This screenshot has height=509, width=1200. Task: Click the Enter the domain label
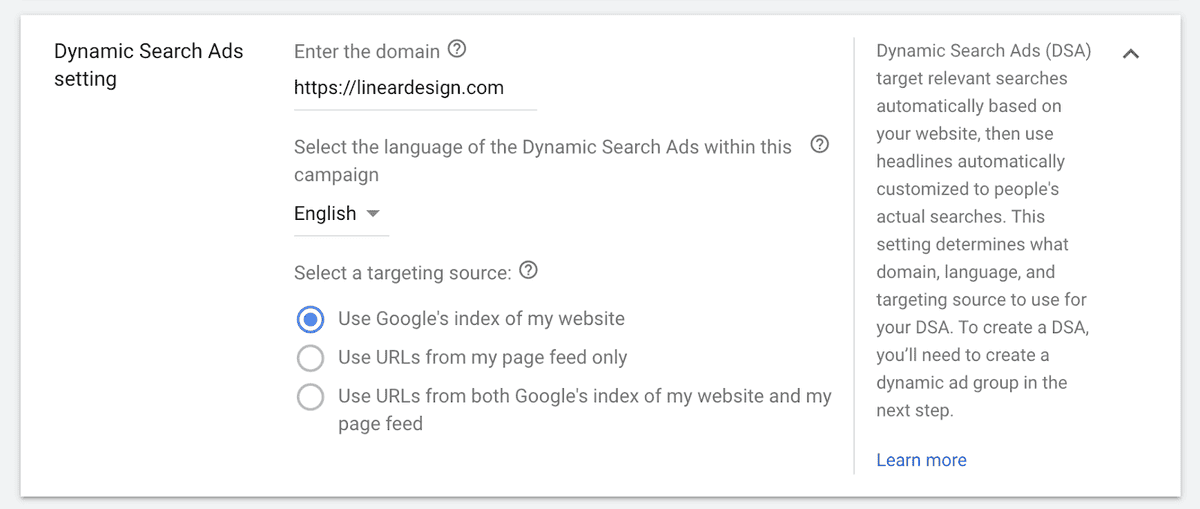[x=367, y=50]
